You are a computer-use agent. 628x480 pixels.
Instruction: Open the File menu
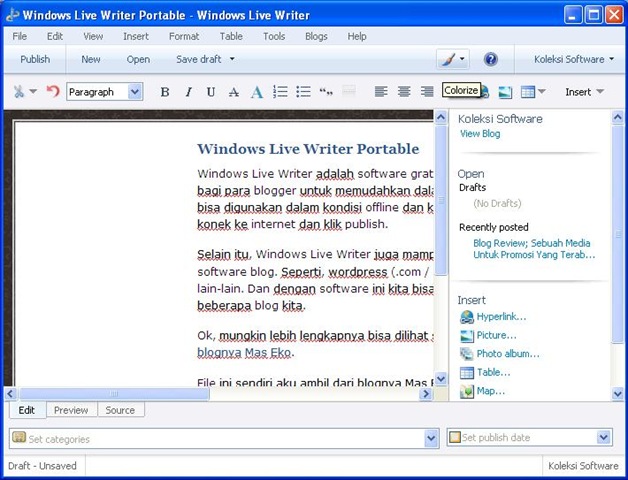(x=20, y=36)
